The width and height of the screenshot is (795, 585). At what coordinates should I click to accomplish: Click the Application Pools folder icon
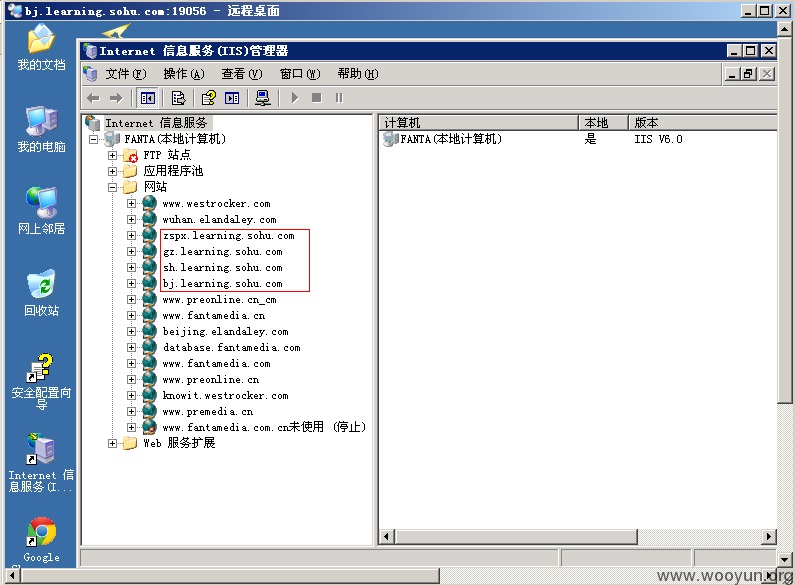click(x=130, y=171)
